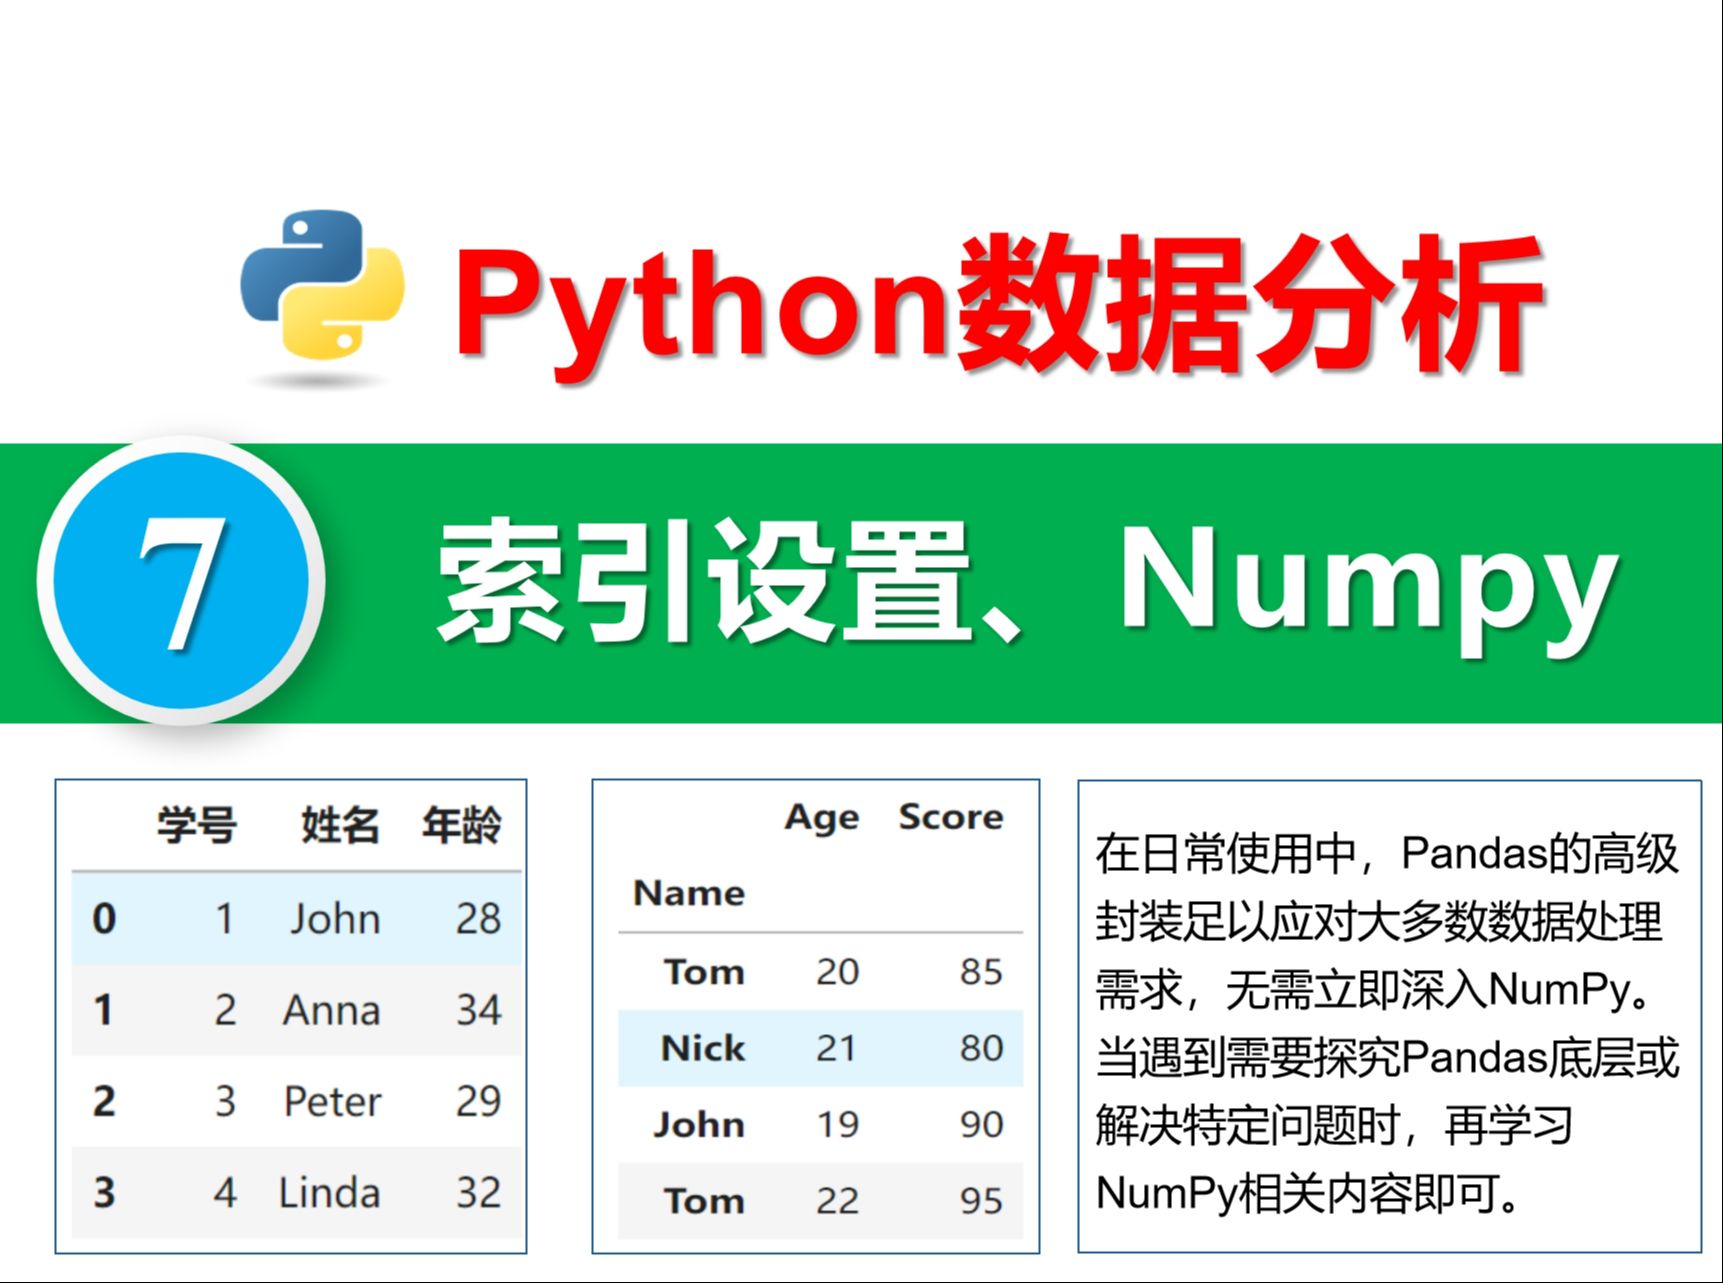Select the bold row index 1 beside Anna
This screenshot has width=1723, height=1283.
[103, 1009]
